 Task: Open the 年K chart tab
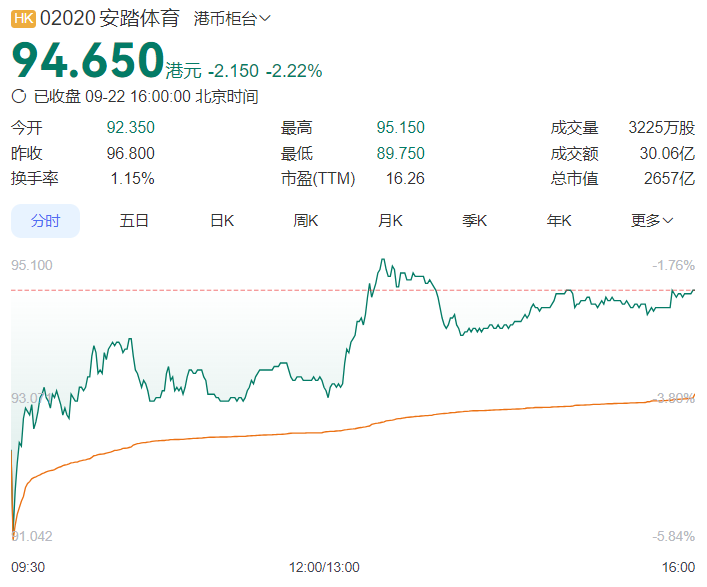click(x=559, y=221)
